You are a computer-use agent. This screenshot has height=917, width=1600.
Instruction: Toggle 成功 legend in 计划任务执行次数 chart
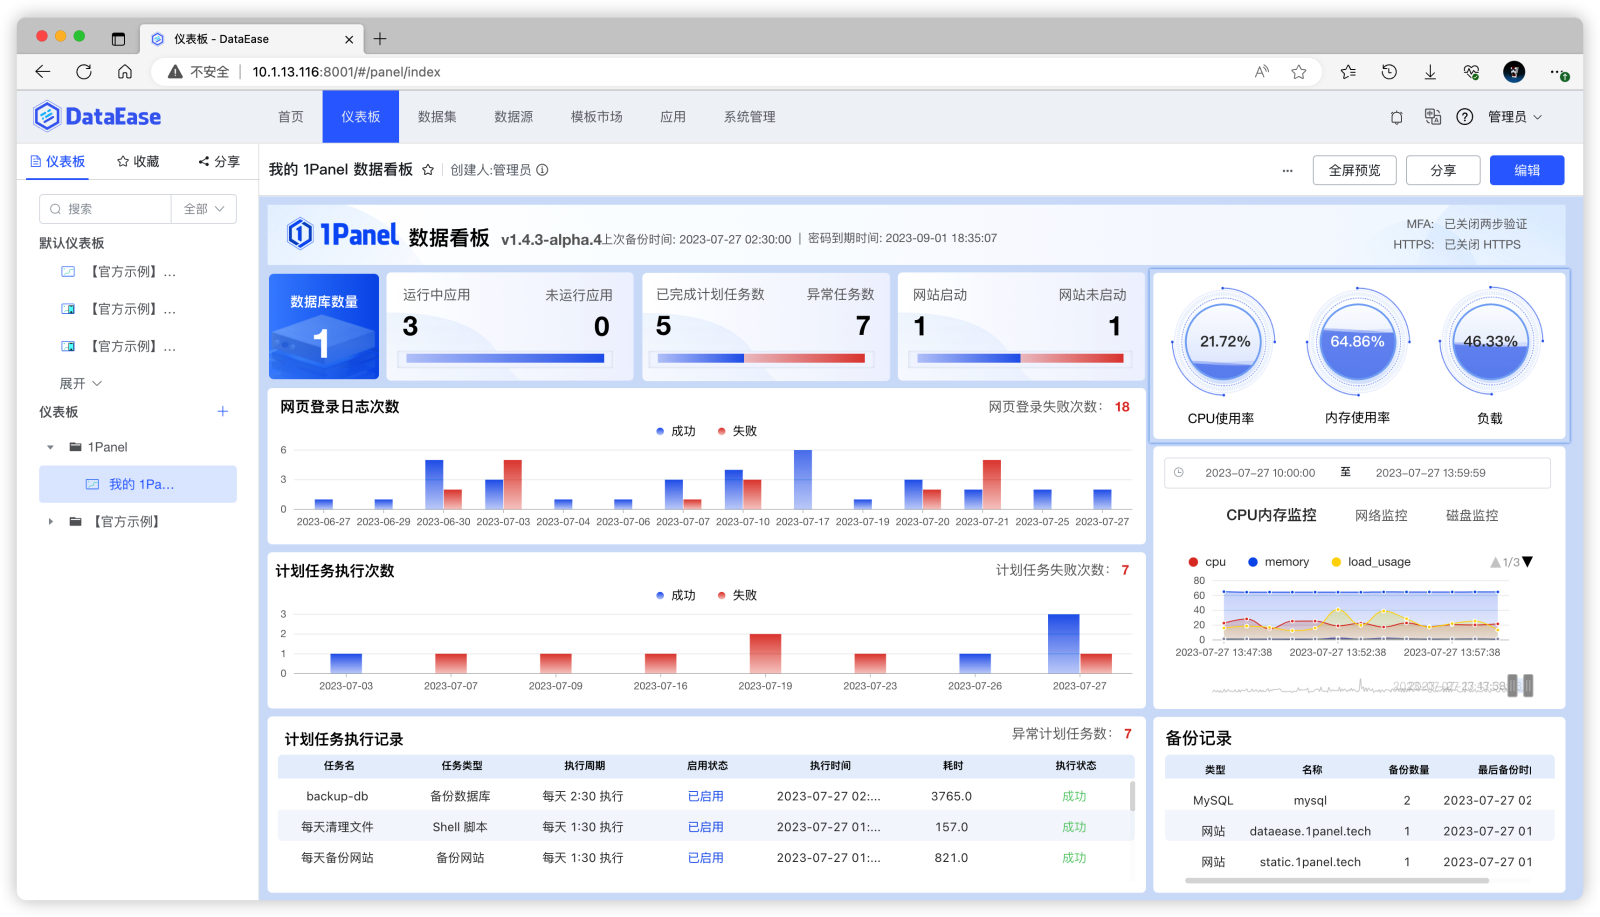click(x=675, y=595)
